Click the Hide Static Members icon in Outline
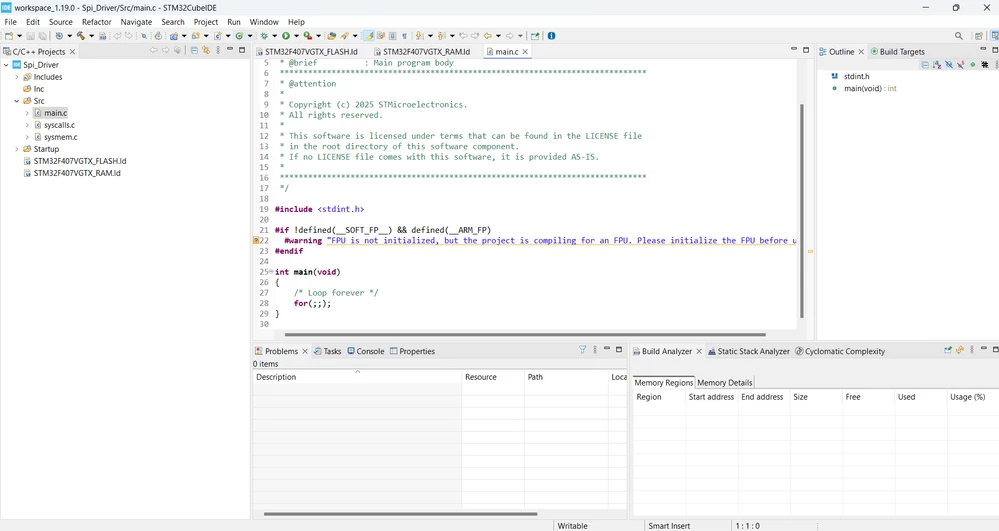The width and height of the screenshot is (999, 531). tap(960, 64)
